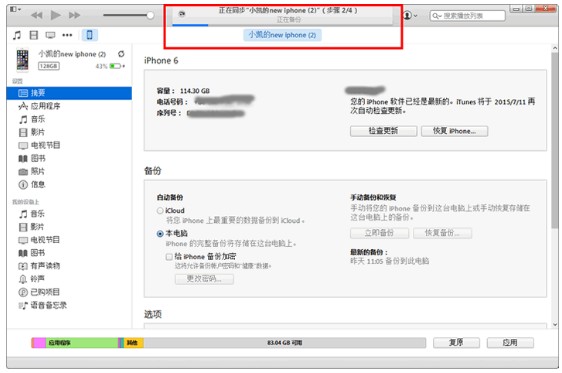The width and height of the screenshot is (562, 373).
Task: Show more media types via three-dots icon
Action: click(67, 35)
